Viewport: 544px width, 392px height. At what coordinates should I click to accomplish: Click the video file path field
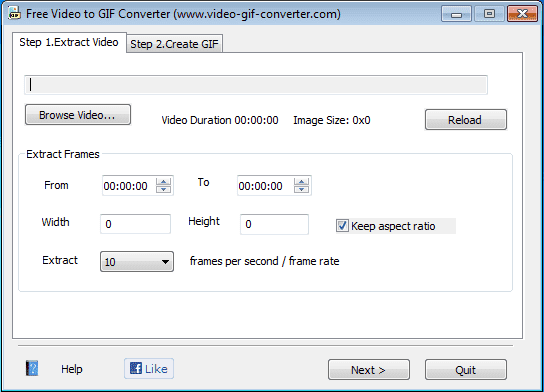pos(256,85)
